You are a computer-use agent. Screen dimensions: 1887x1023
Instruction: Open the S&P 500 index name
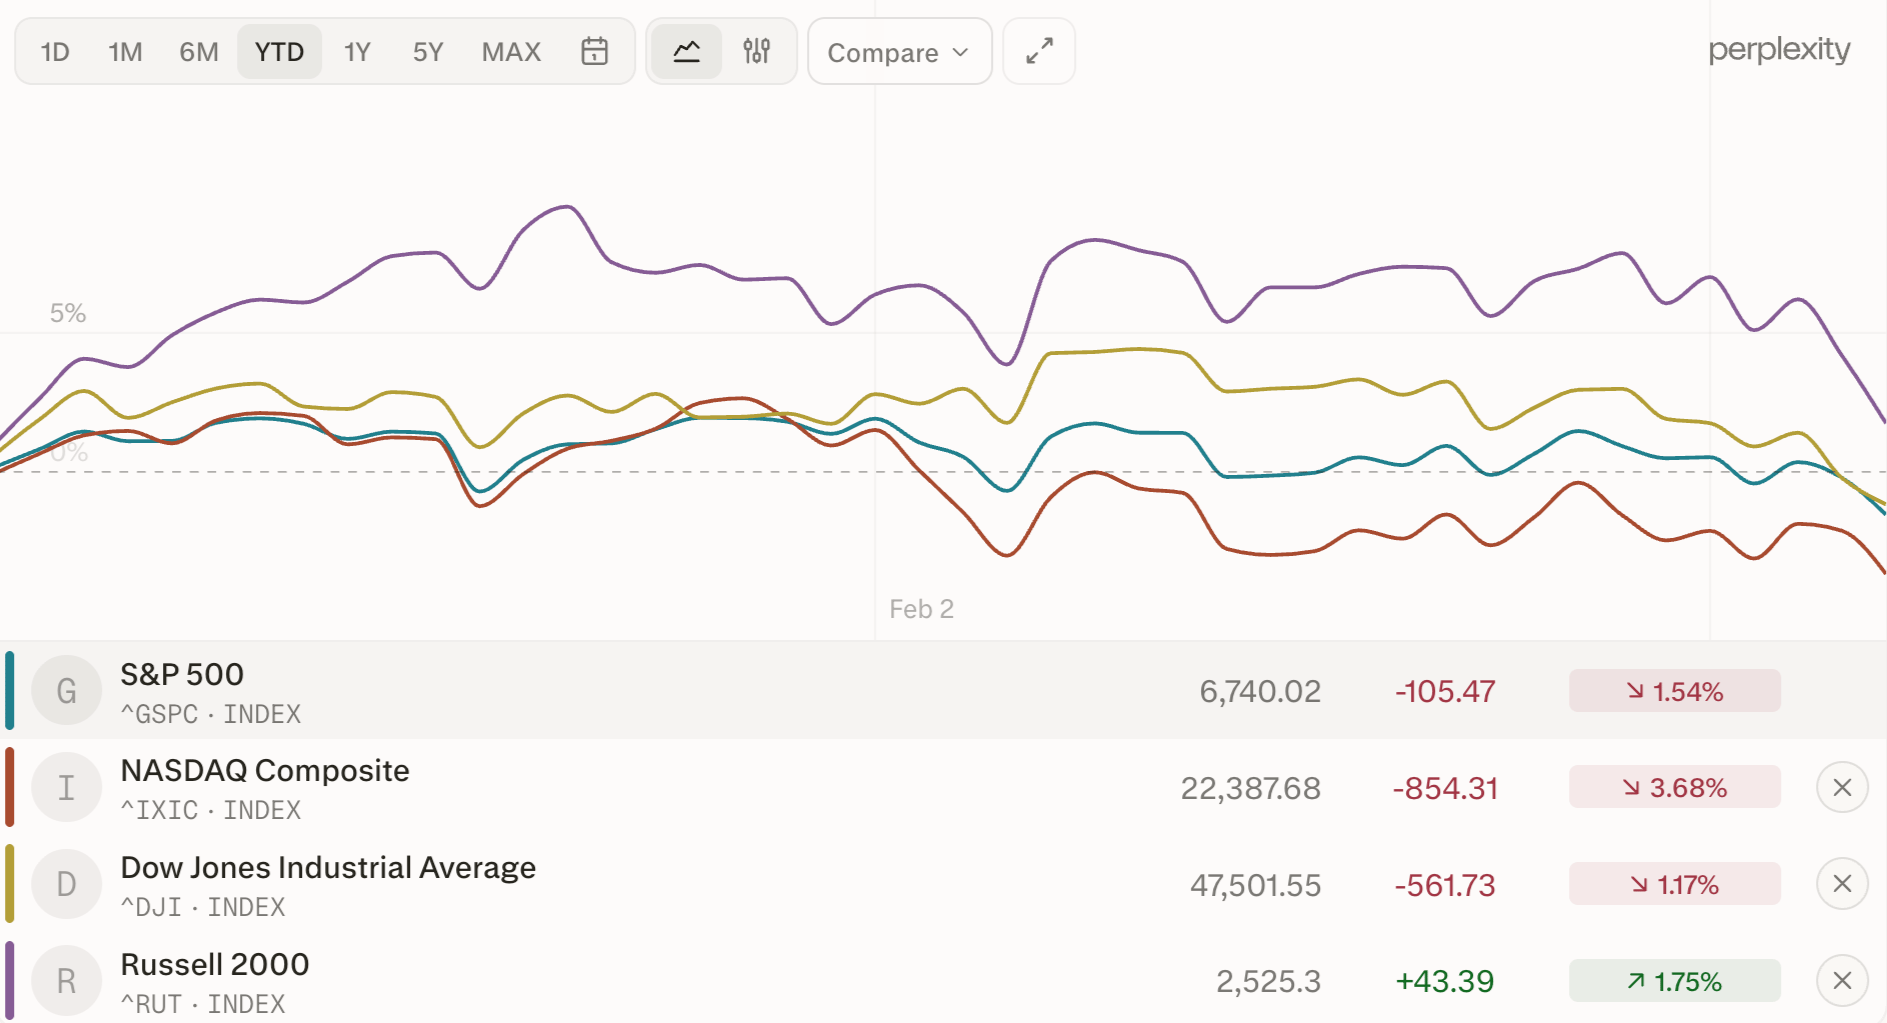click(182, 674)
